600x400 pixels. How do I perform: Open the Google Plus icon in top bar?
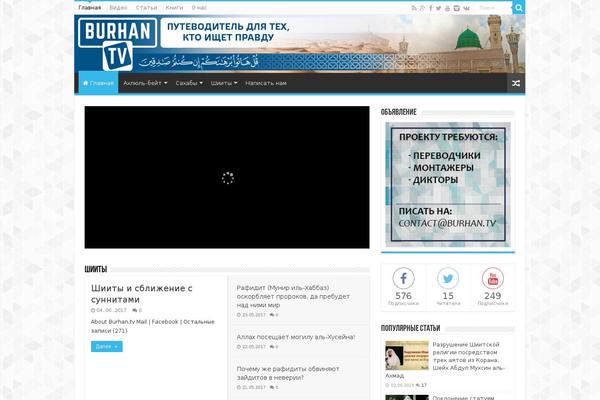coord(422,8)
